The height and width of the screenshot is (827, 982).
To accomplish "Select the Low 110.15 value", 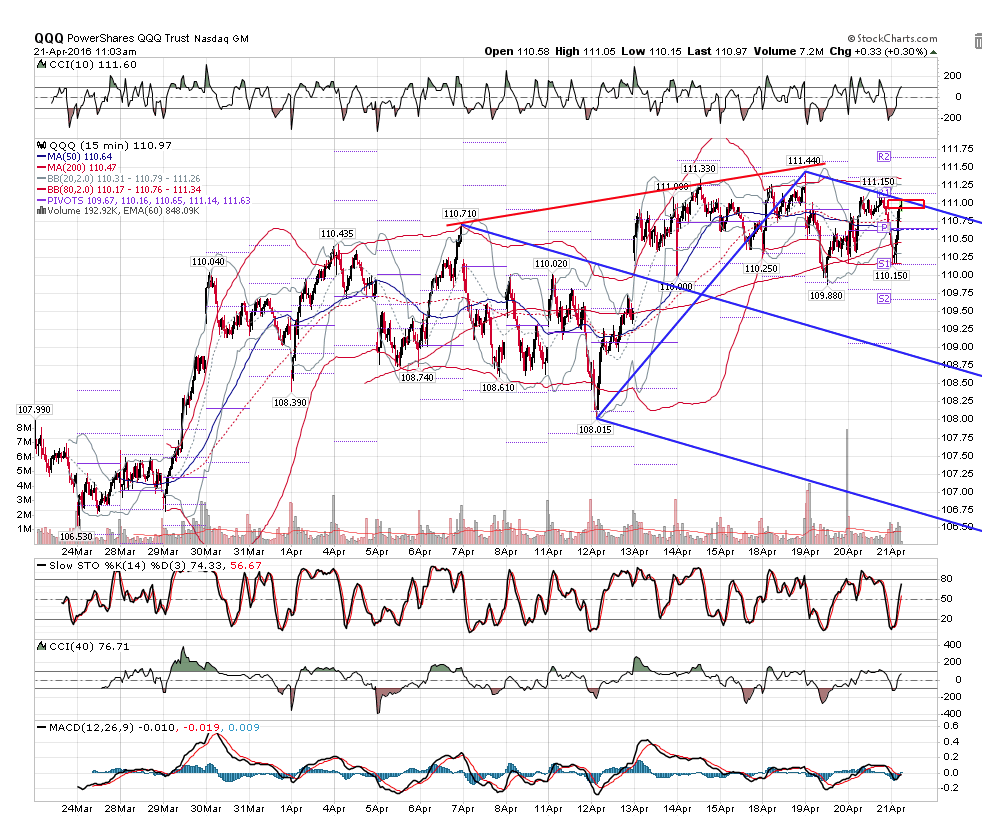I will tap(651, 51).
